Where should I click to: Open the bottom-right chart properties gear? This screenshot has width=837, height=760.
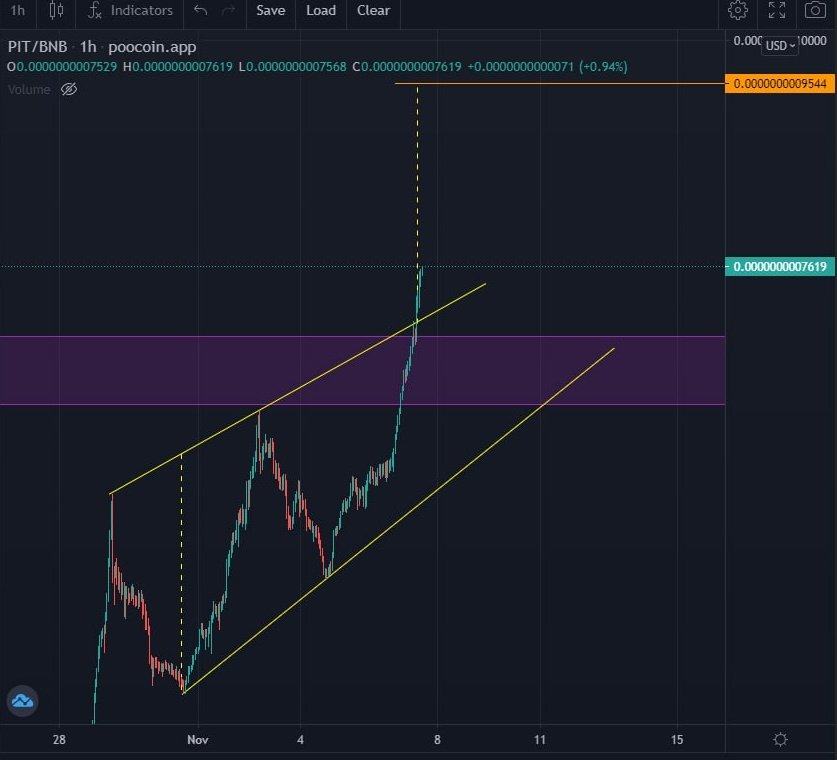tap(780, 739)
